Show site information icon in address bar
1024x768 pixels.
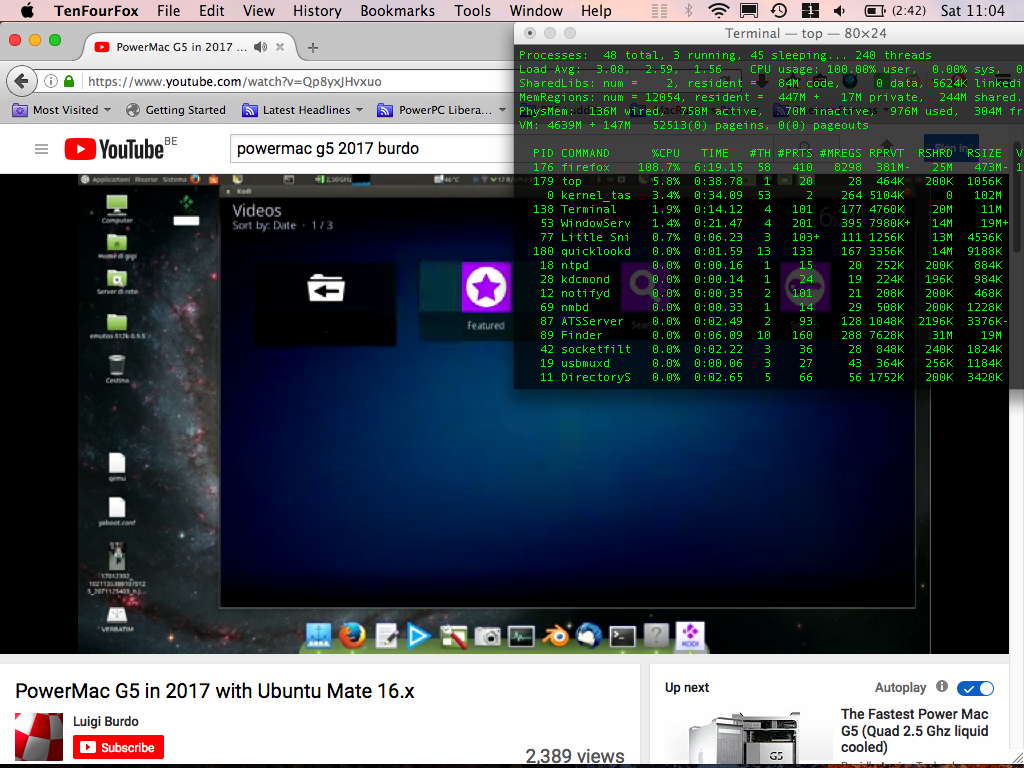tap(50, 82)
